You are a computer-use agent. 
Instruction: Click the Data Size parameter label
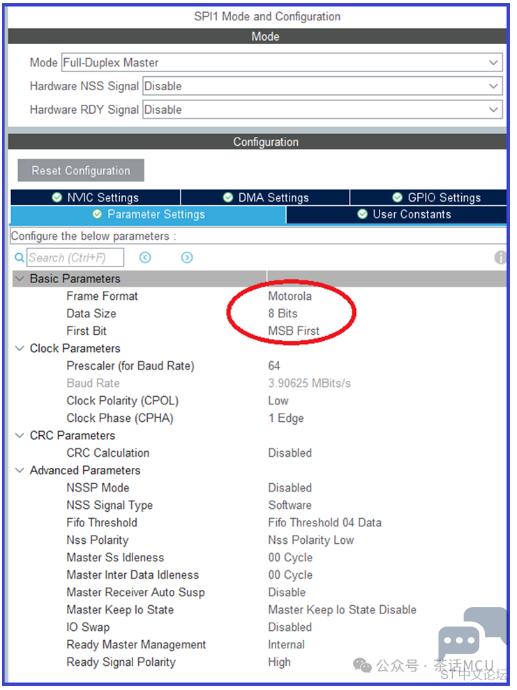tap(91, 314)
